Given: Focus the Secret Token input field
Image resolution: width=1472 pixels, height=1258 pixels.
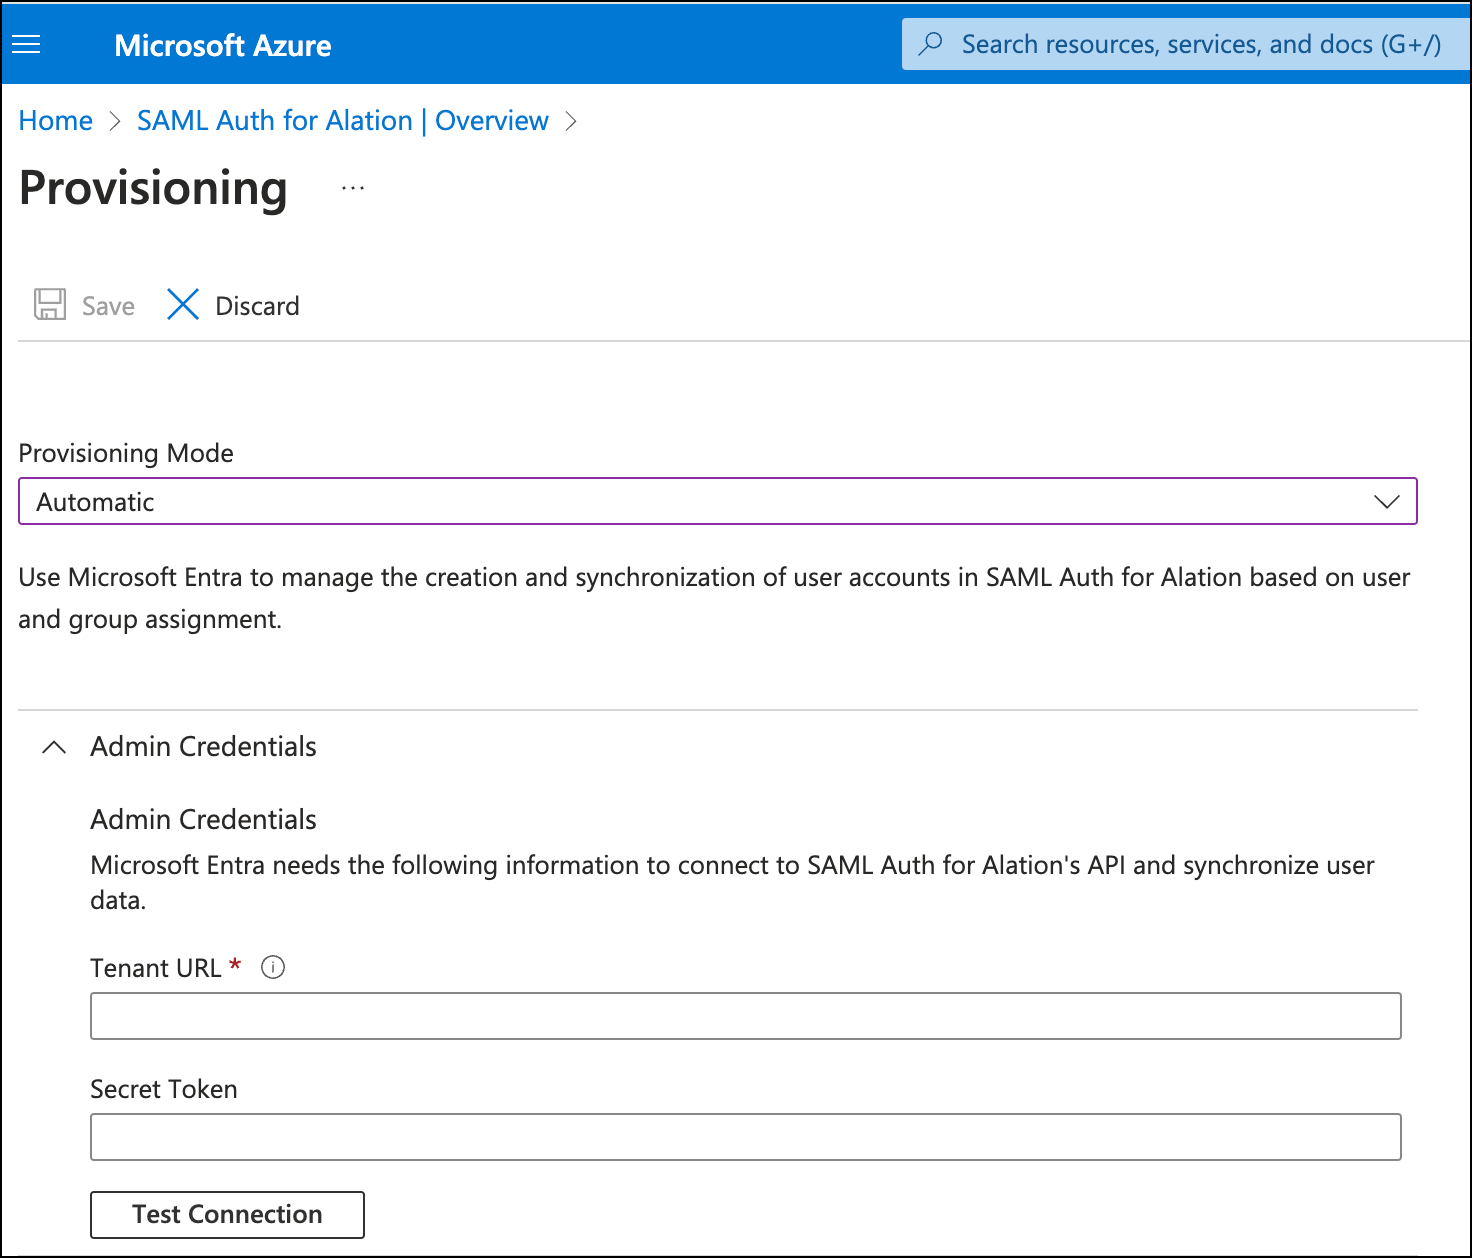Looking at the screenshot, I should [x=745, y=1137].
